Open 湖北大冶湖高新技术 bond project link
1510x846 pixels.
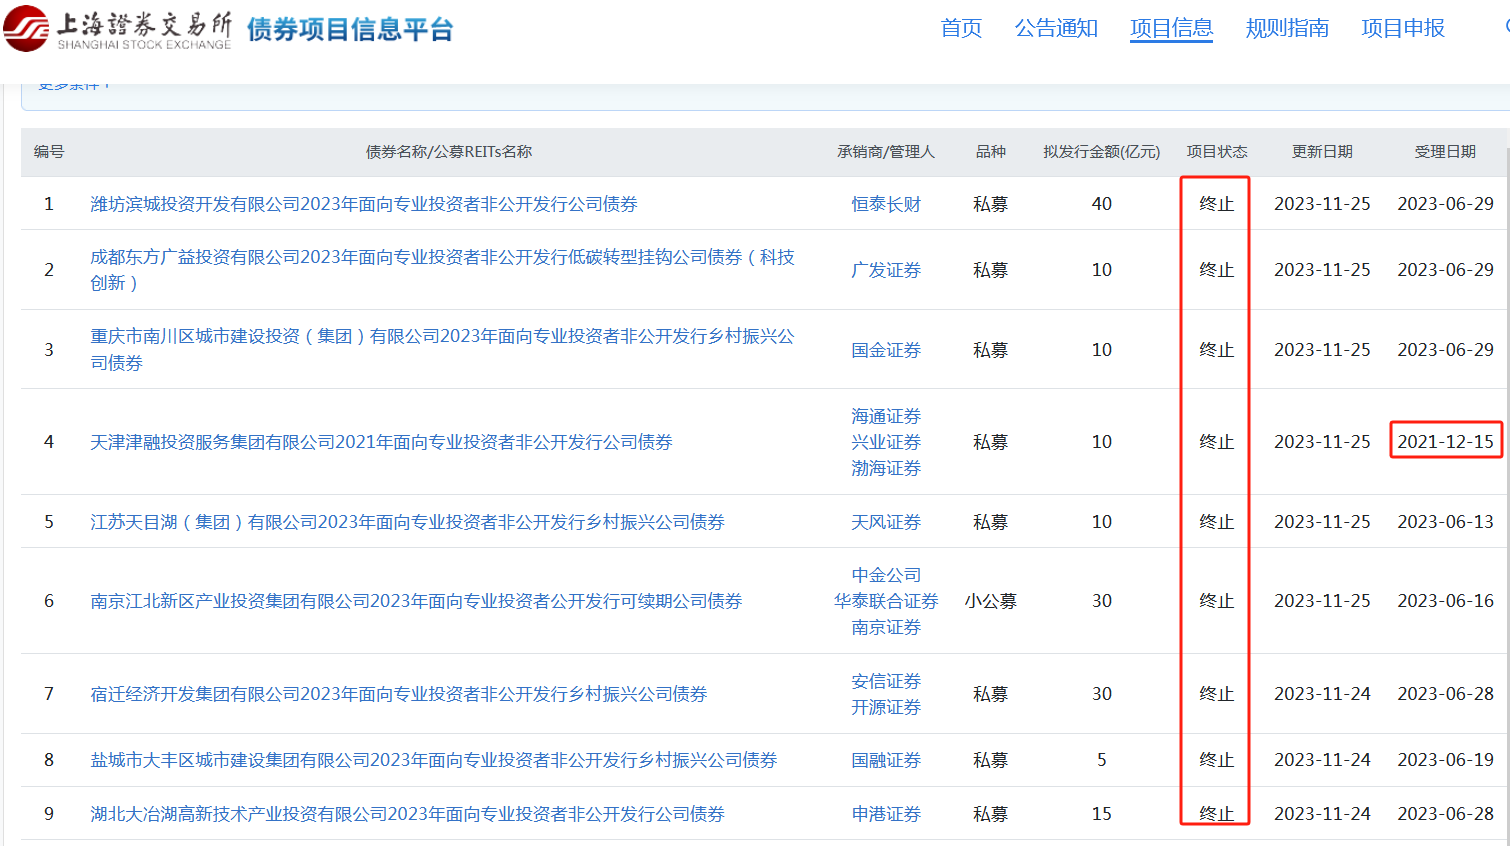pos(407,814)
